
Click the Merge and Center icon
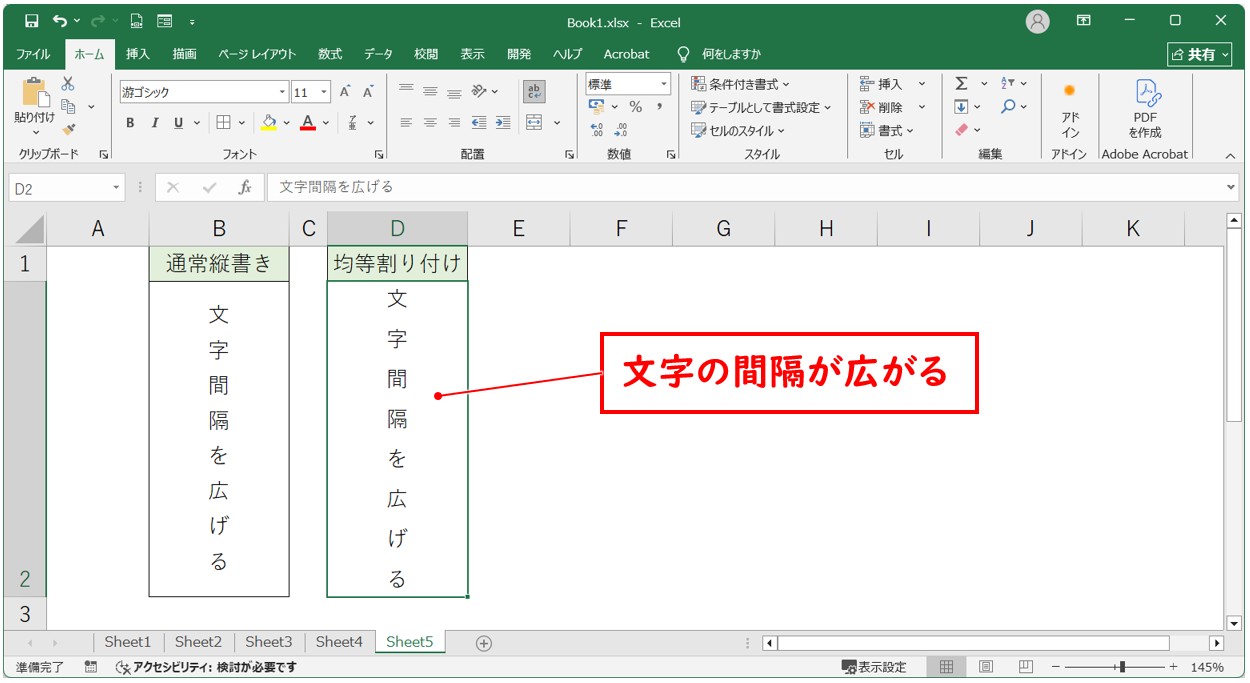534,123
